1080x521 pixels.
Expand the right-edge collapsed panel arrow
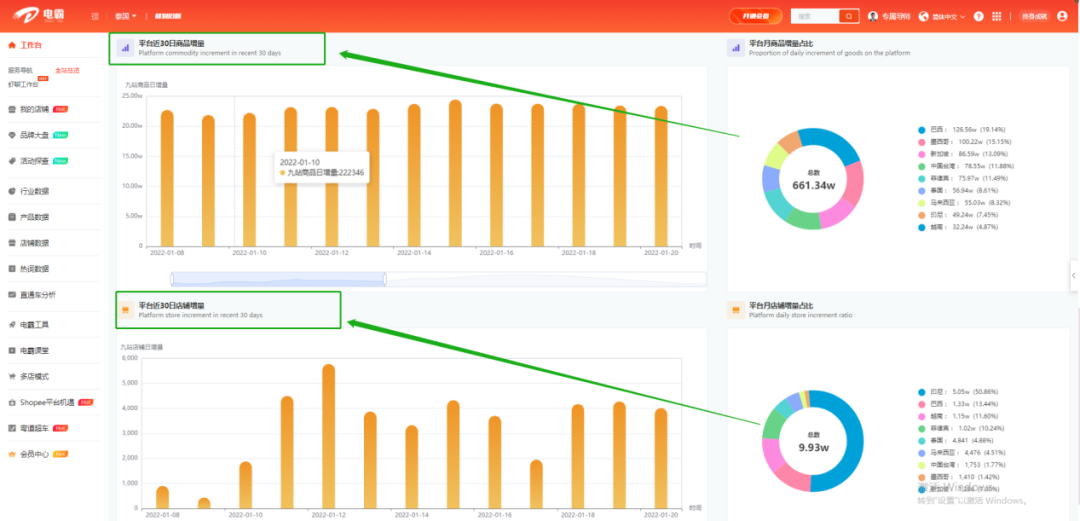click(1073, 267)
